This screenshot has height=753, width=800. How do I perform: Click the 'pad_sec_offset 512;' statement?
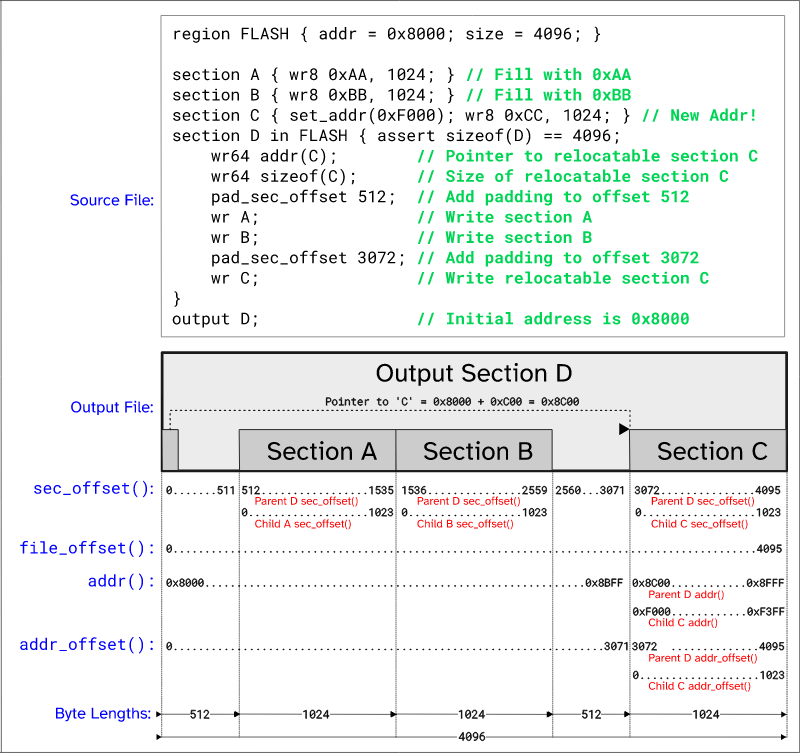[303, 197]
